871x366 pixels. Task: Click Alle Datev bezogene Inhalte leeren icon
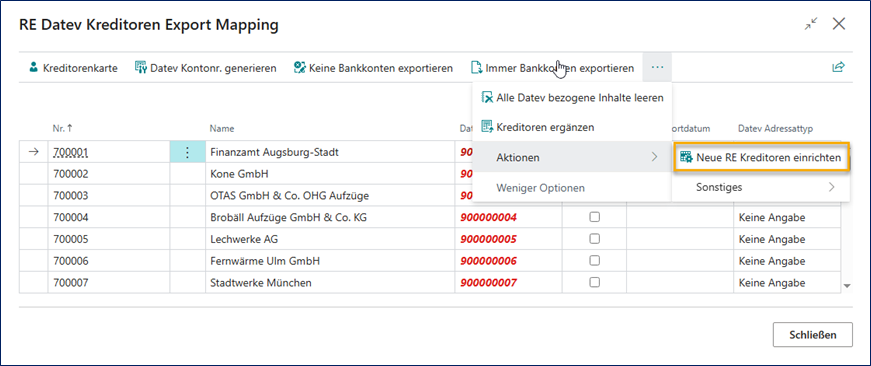click(x=487, y=98)
